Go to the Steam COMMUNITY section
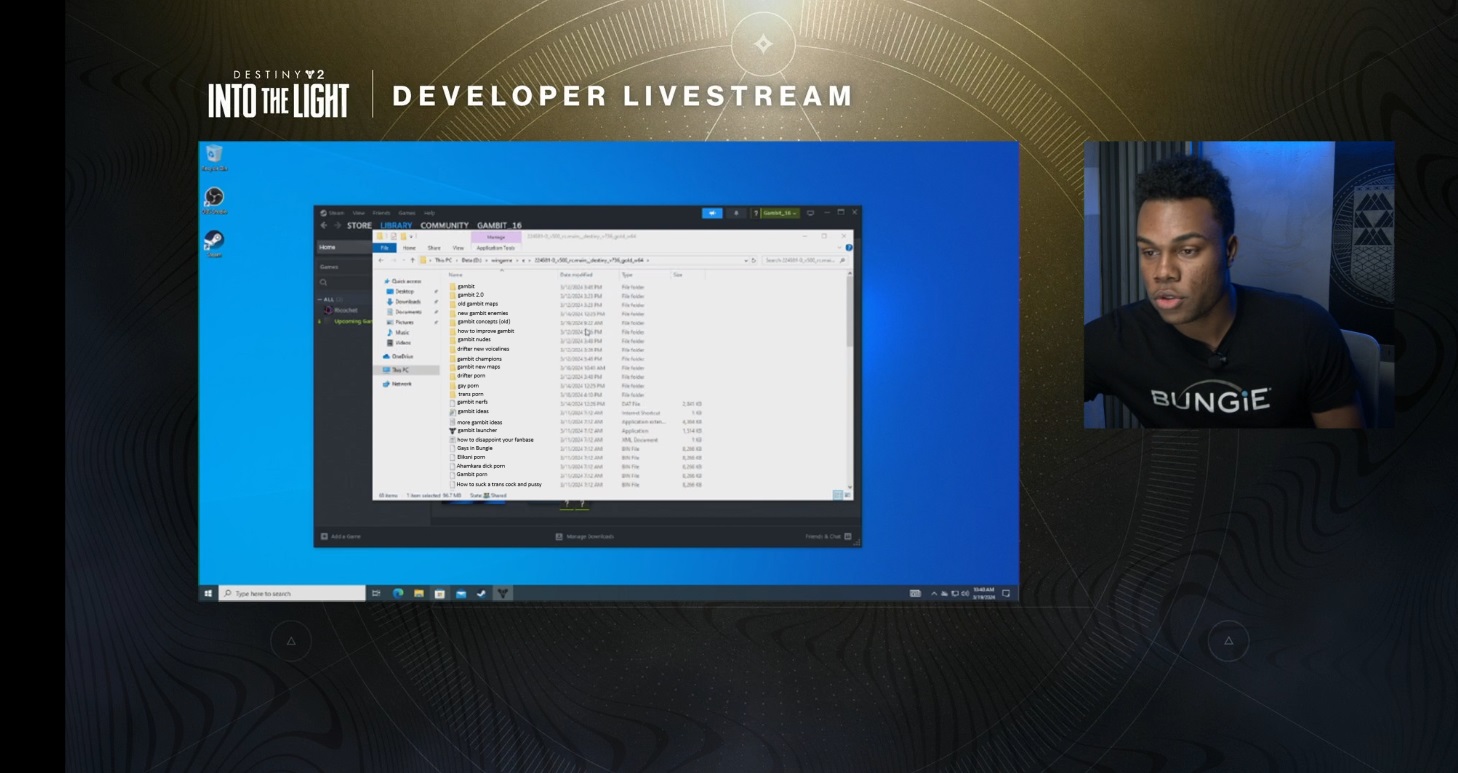Screen dimensions: 1458x773 click(x=444, y=225)
